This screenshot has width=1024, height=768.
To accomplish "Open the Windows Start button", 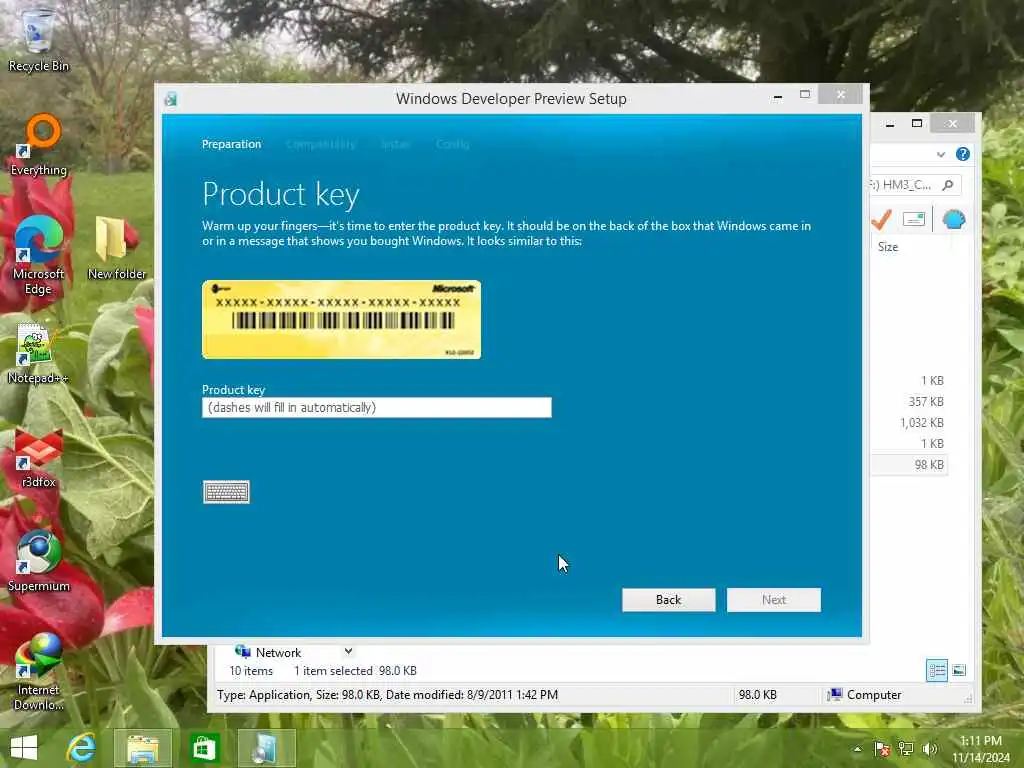I will tap(24, 748).
